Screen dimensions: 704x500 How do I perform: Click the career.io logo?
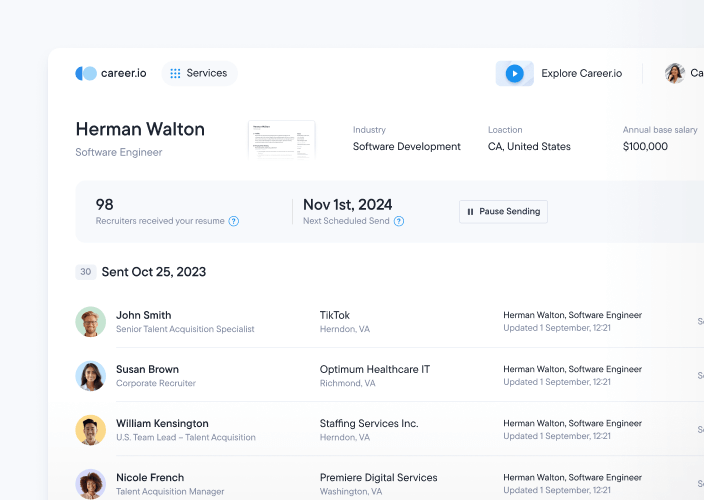(x=110, y=73)
